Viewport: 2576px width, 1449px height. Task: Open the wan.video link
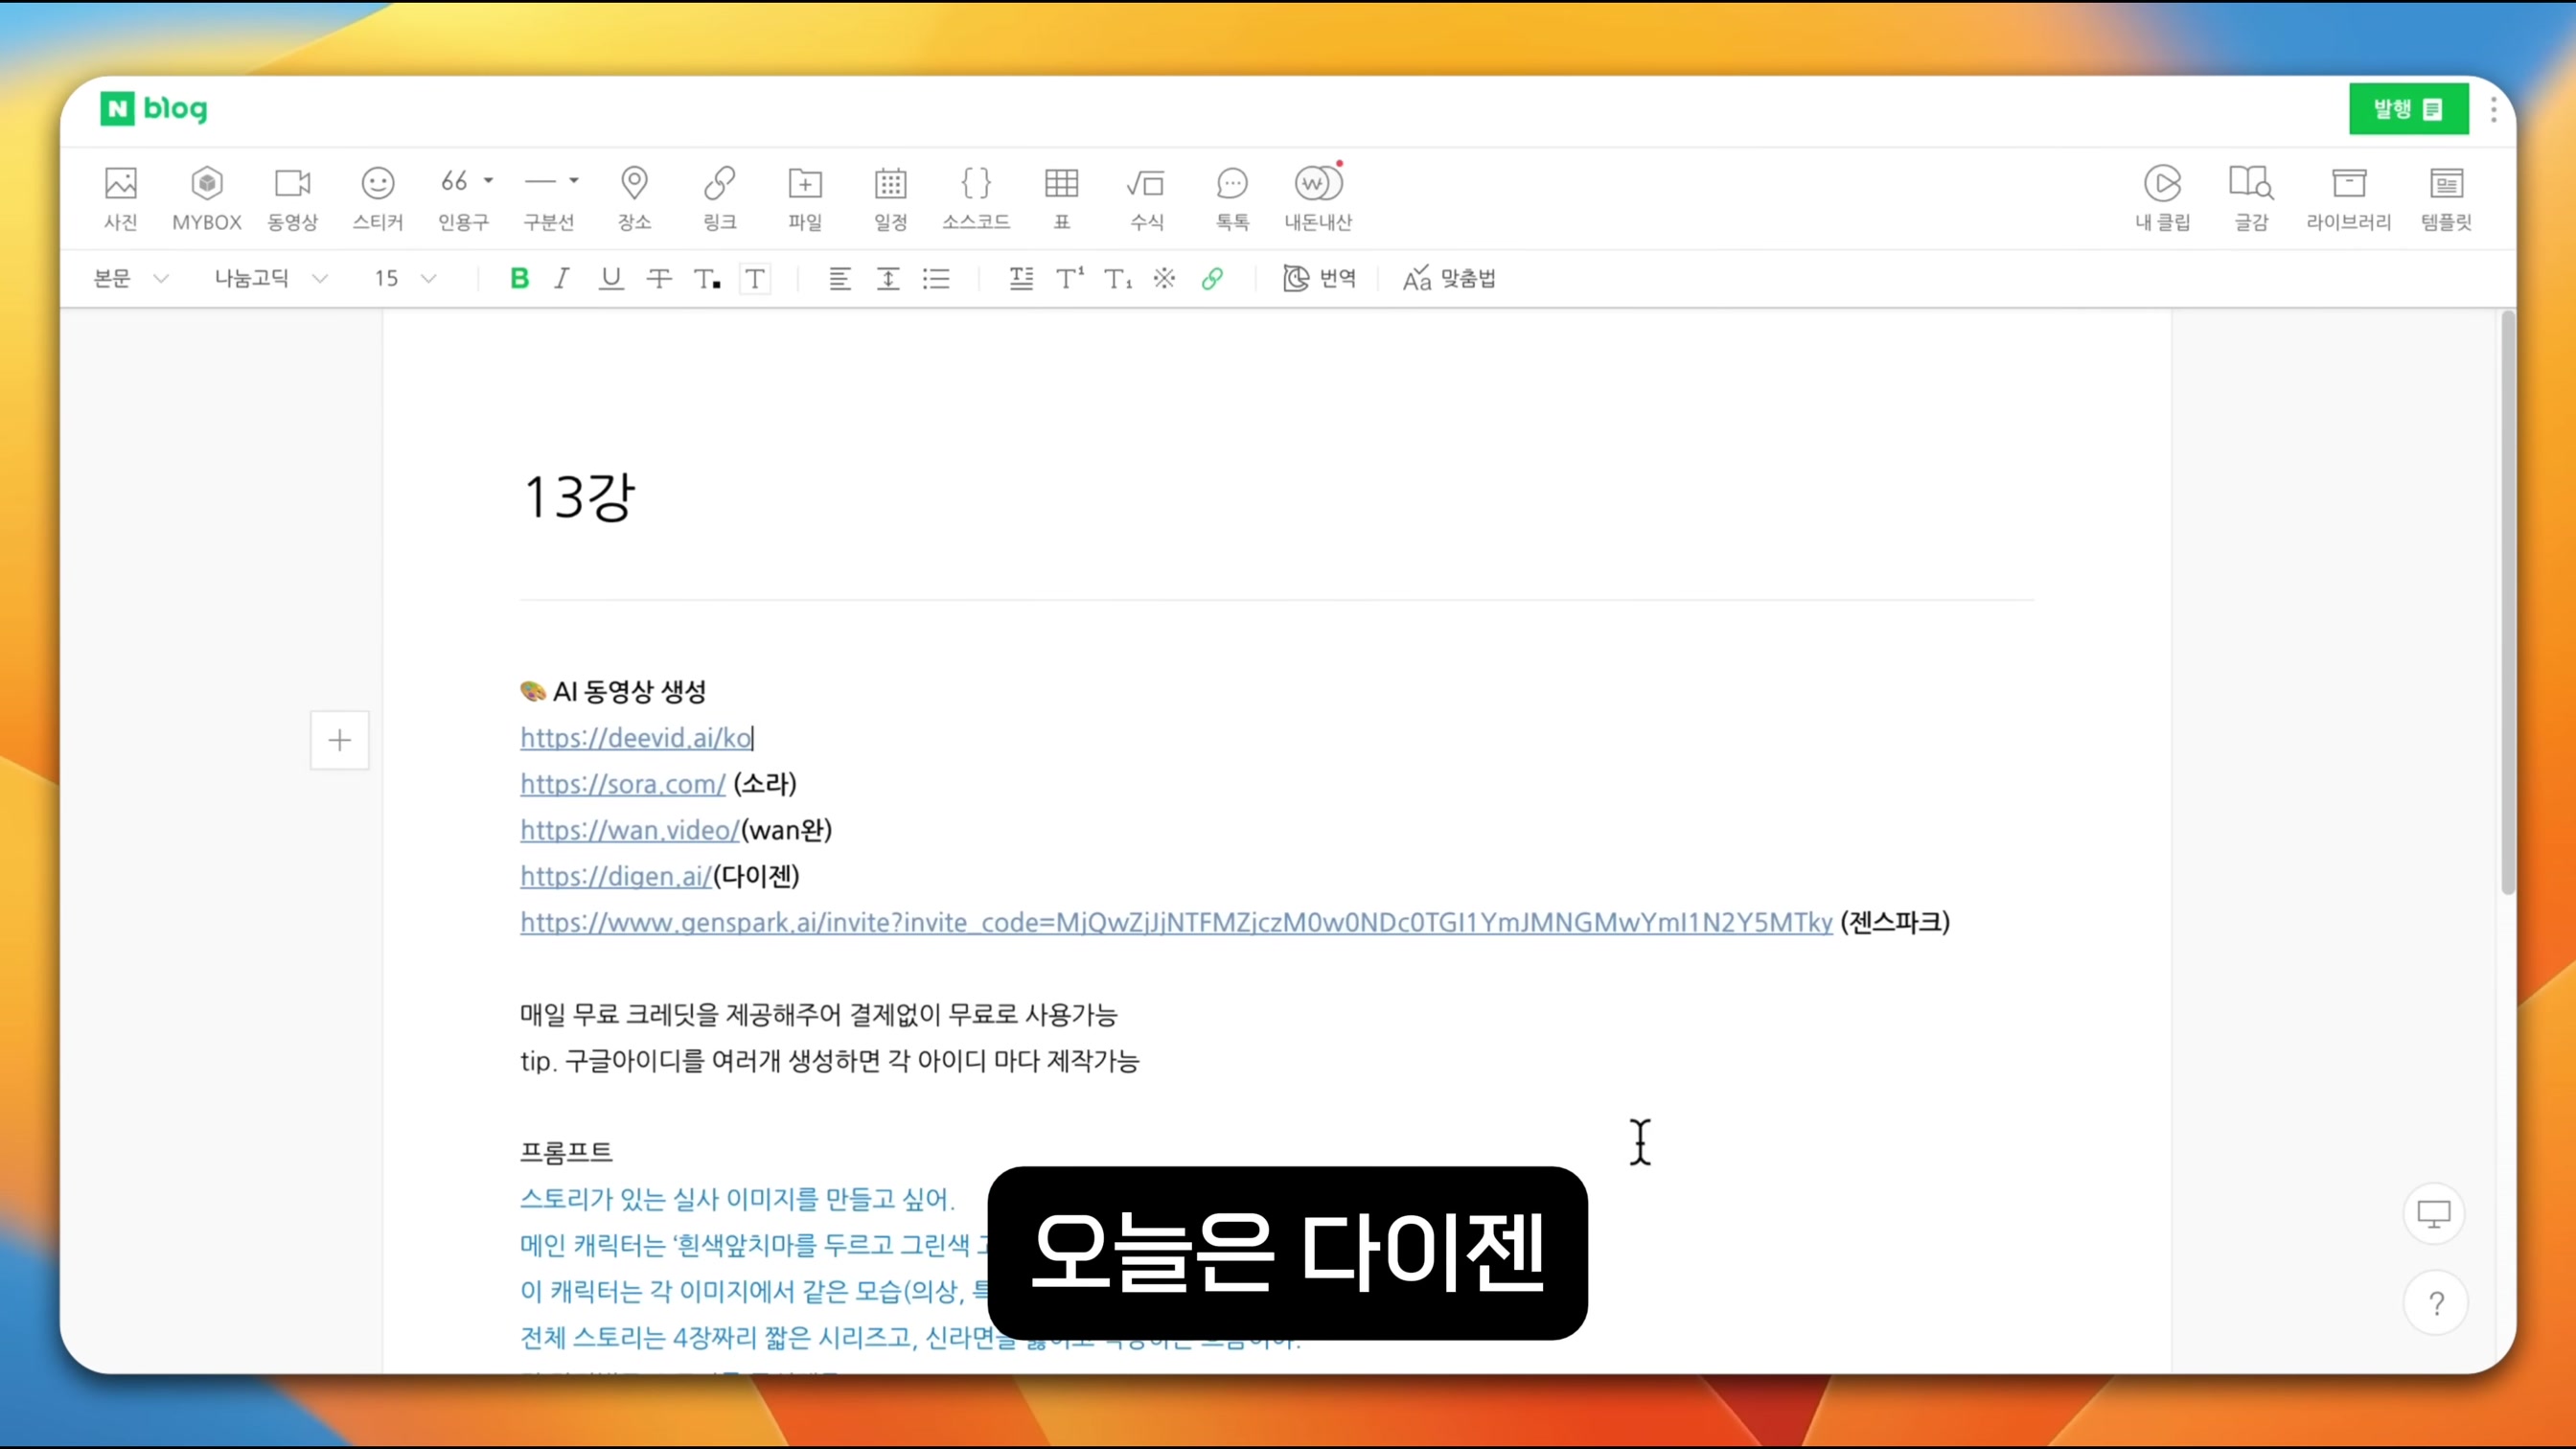point(630,830)
